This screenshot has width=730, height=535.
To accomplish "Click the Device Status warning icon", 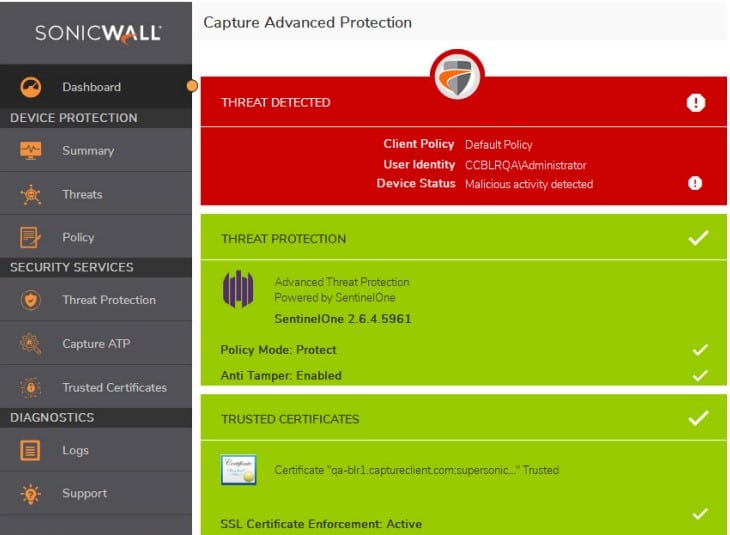I will [x=695, y=183].
